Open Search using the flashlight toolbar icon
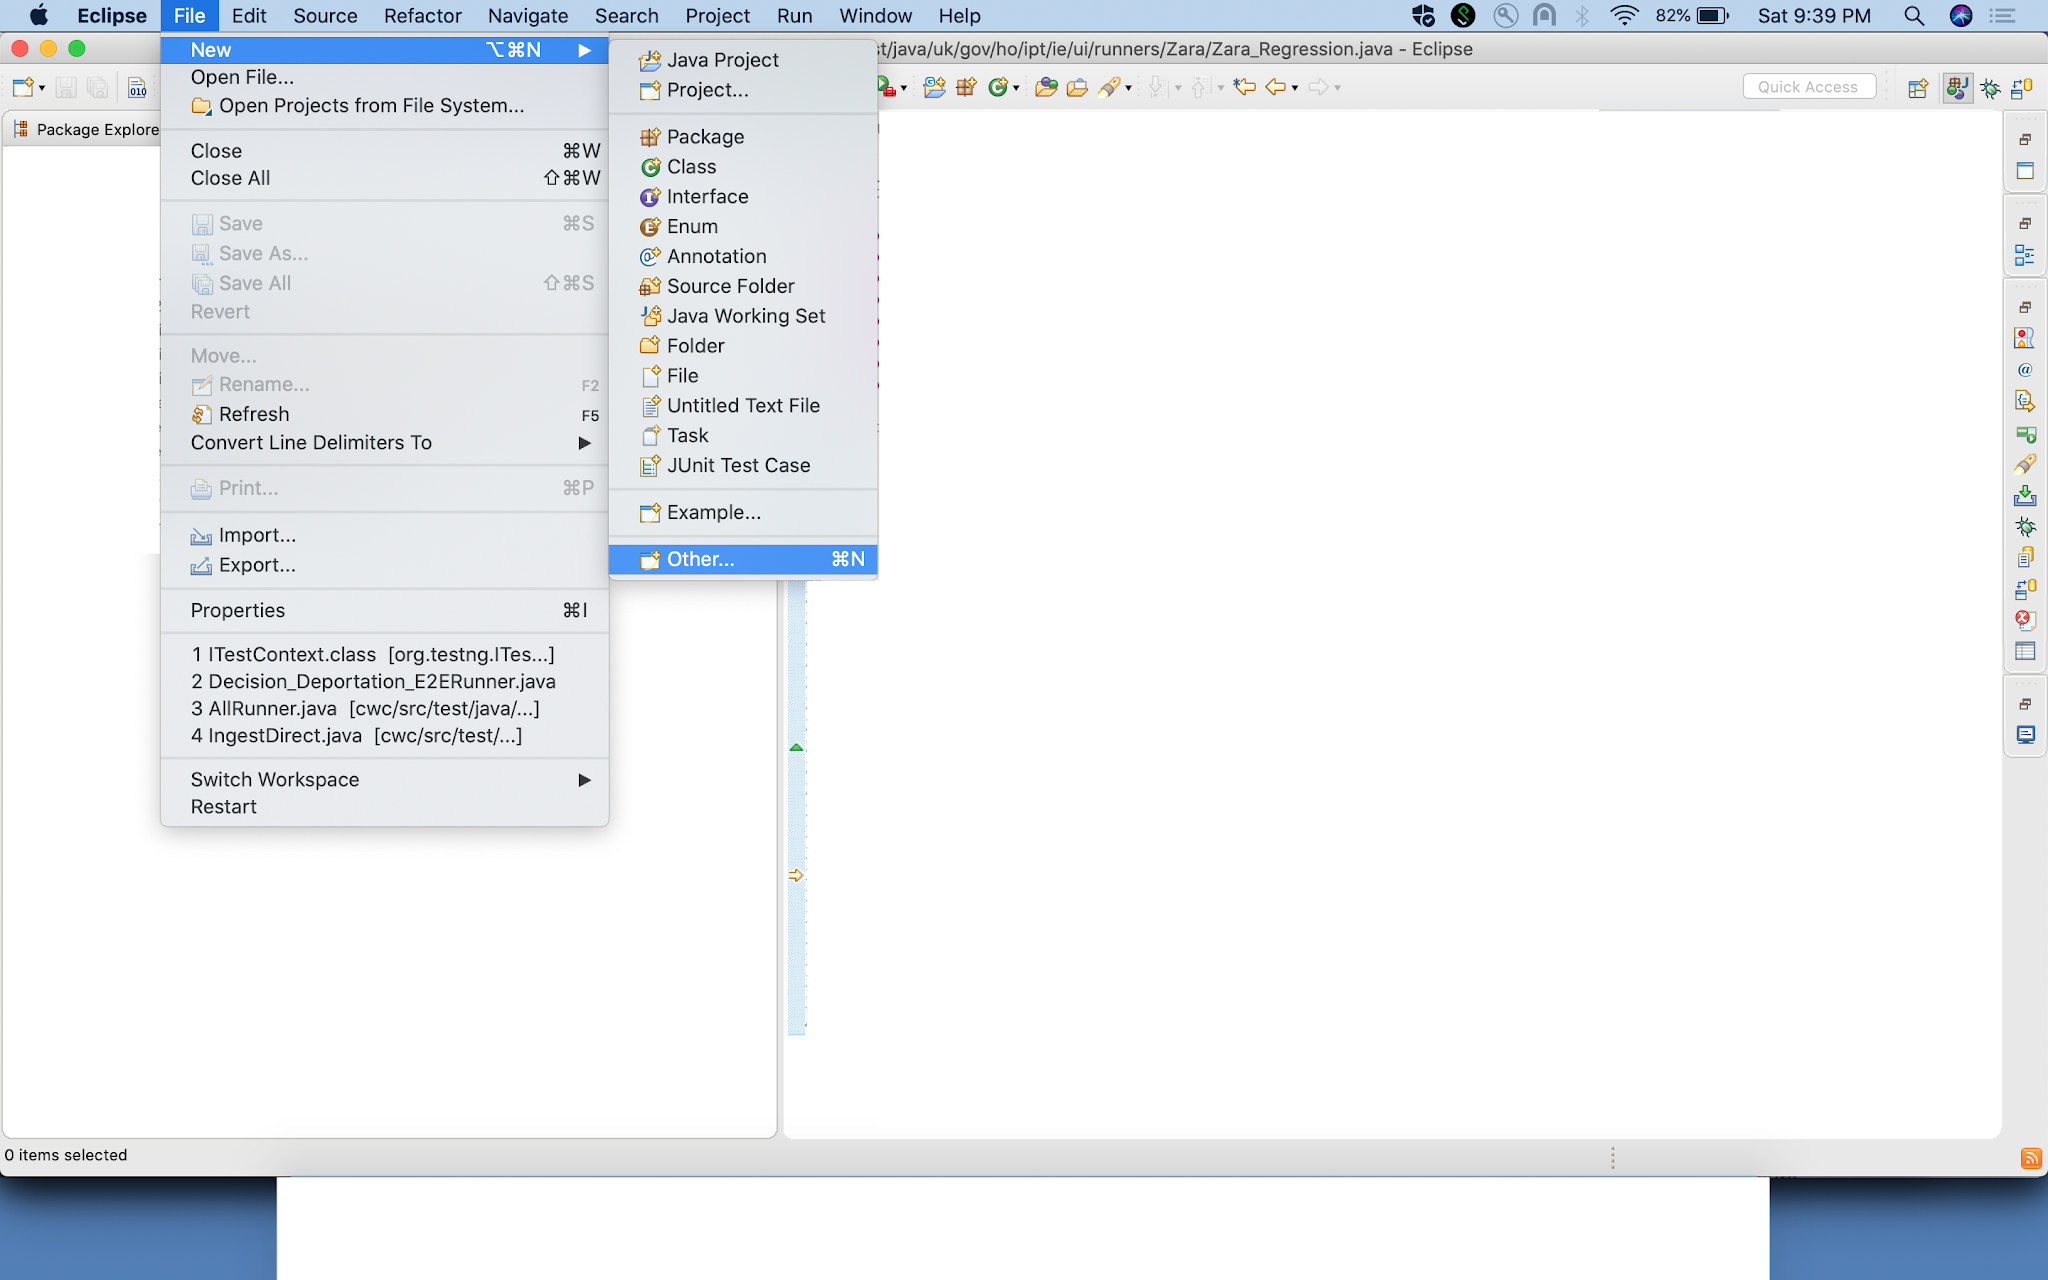 [1110, 88]
